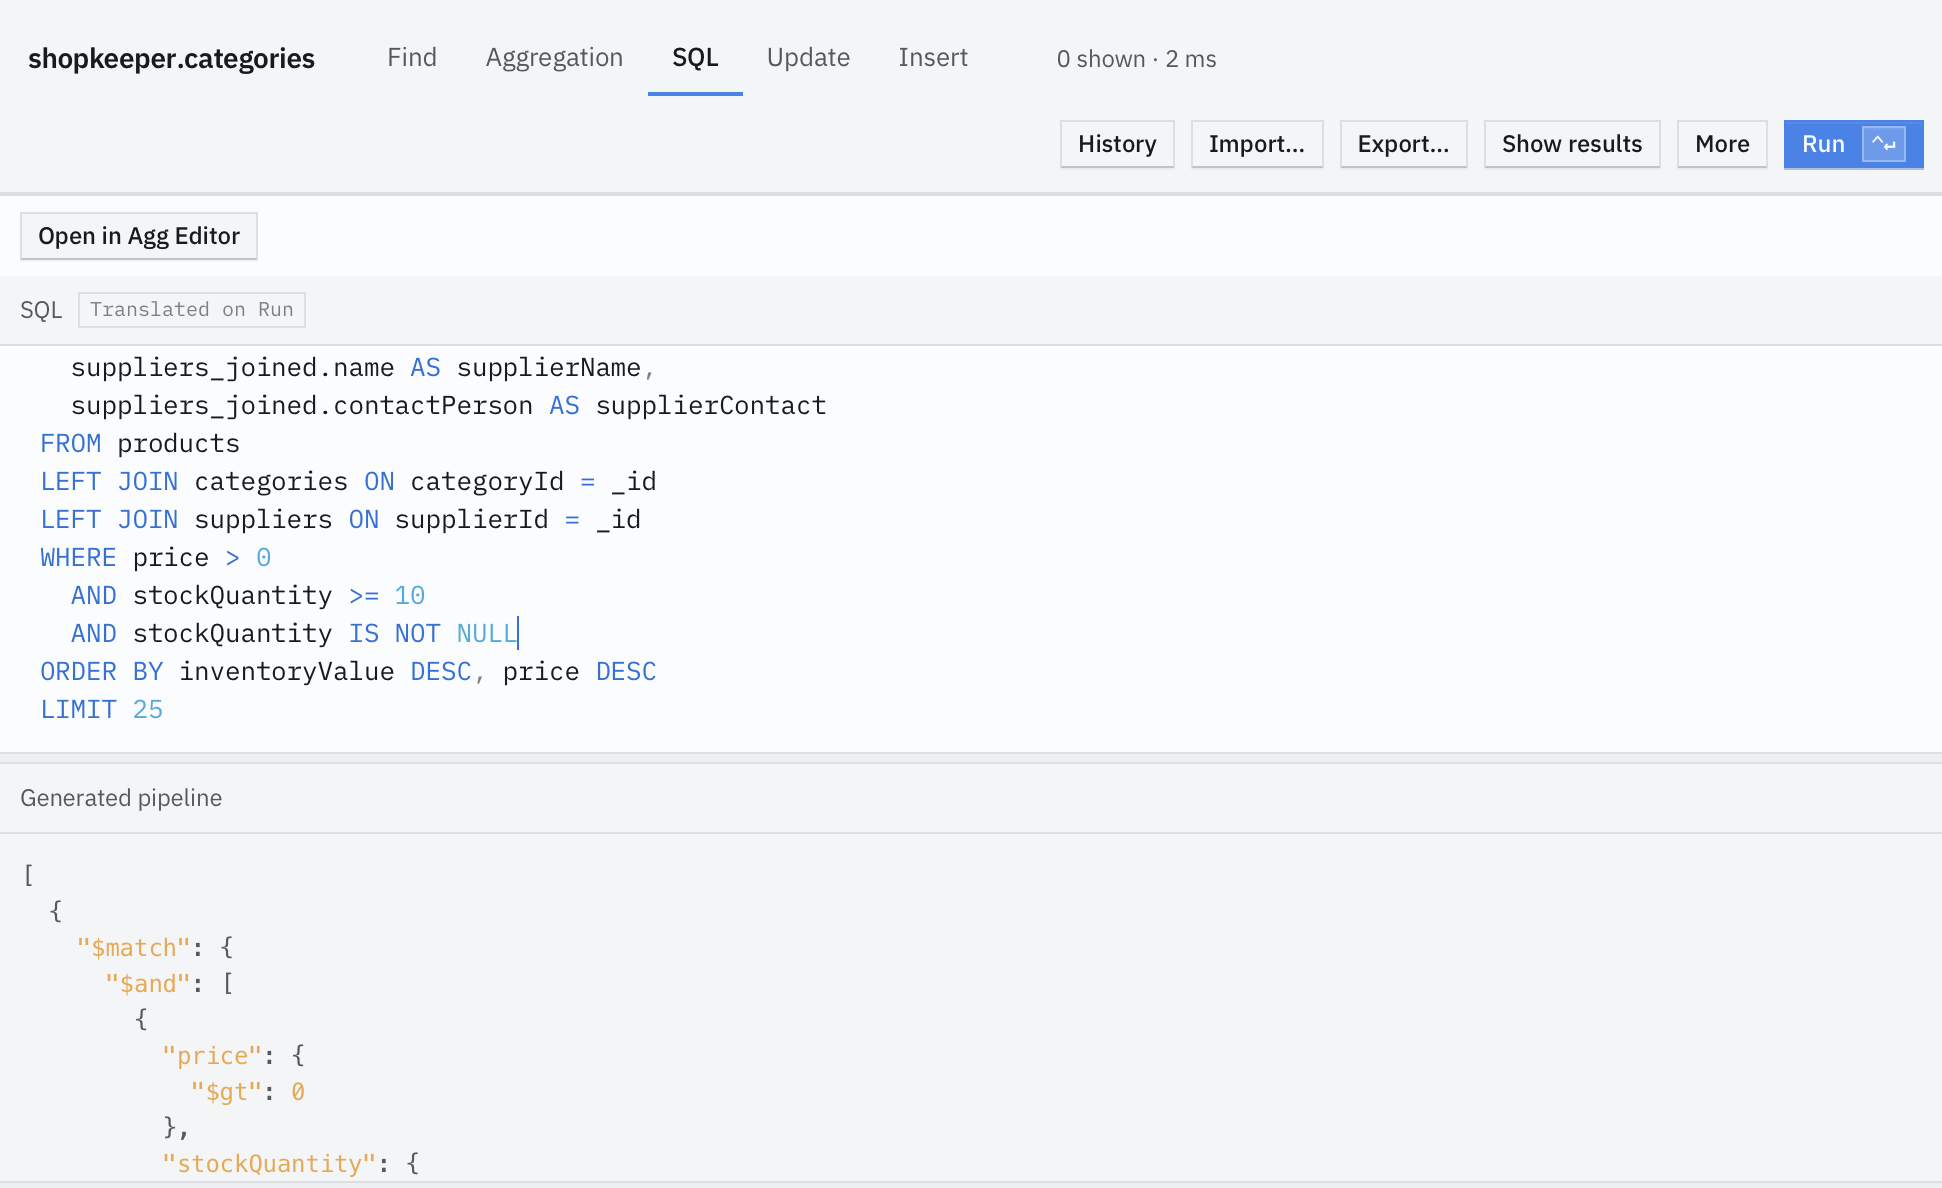Click the "stockQuantity" key in pipeline
The width and height of the screenshot is (1942, 1188).
pyautogui.click(x=269, y=1163)
